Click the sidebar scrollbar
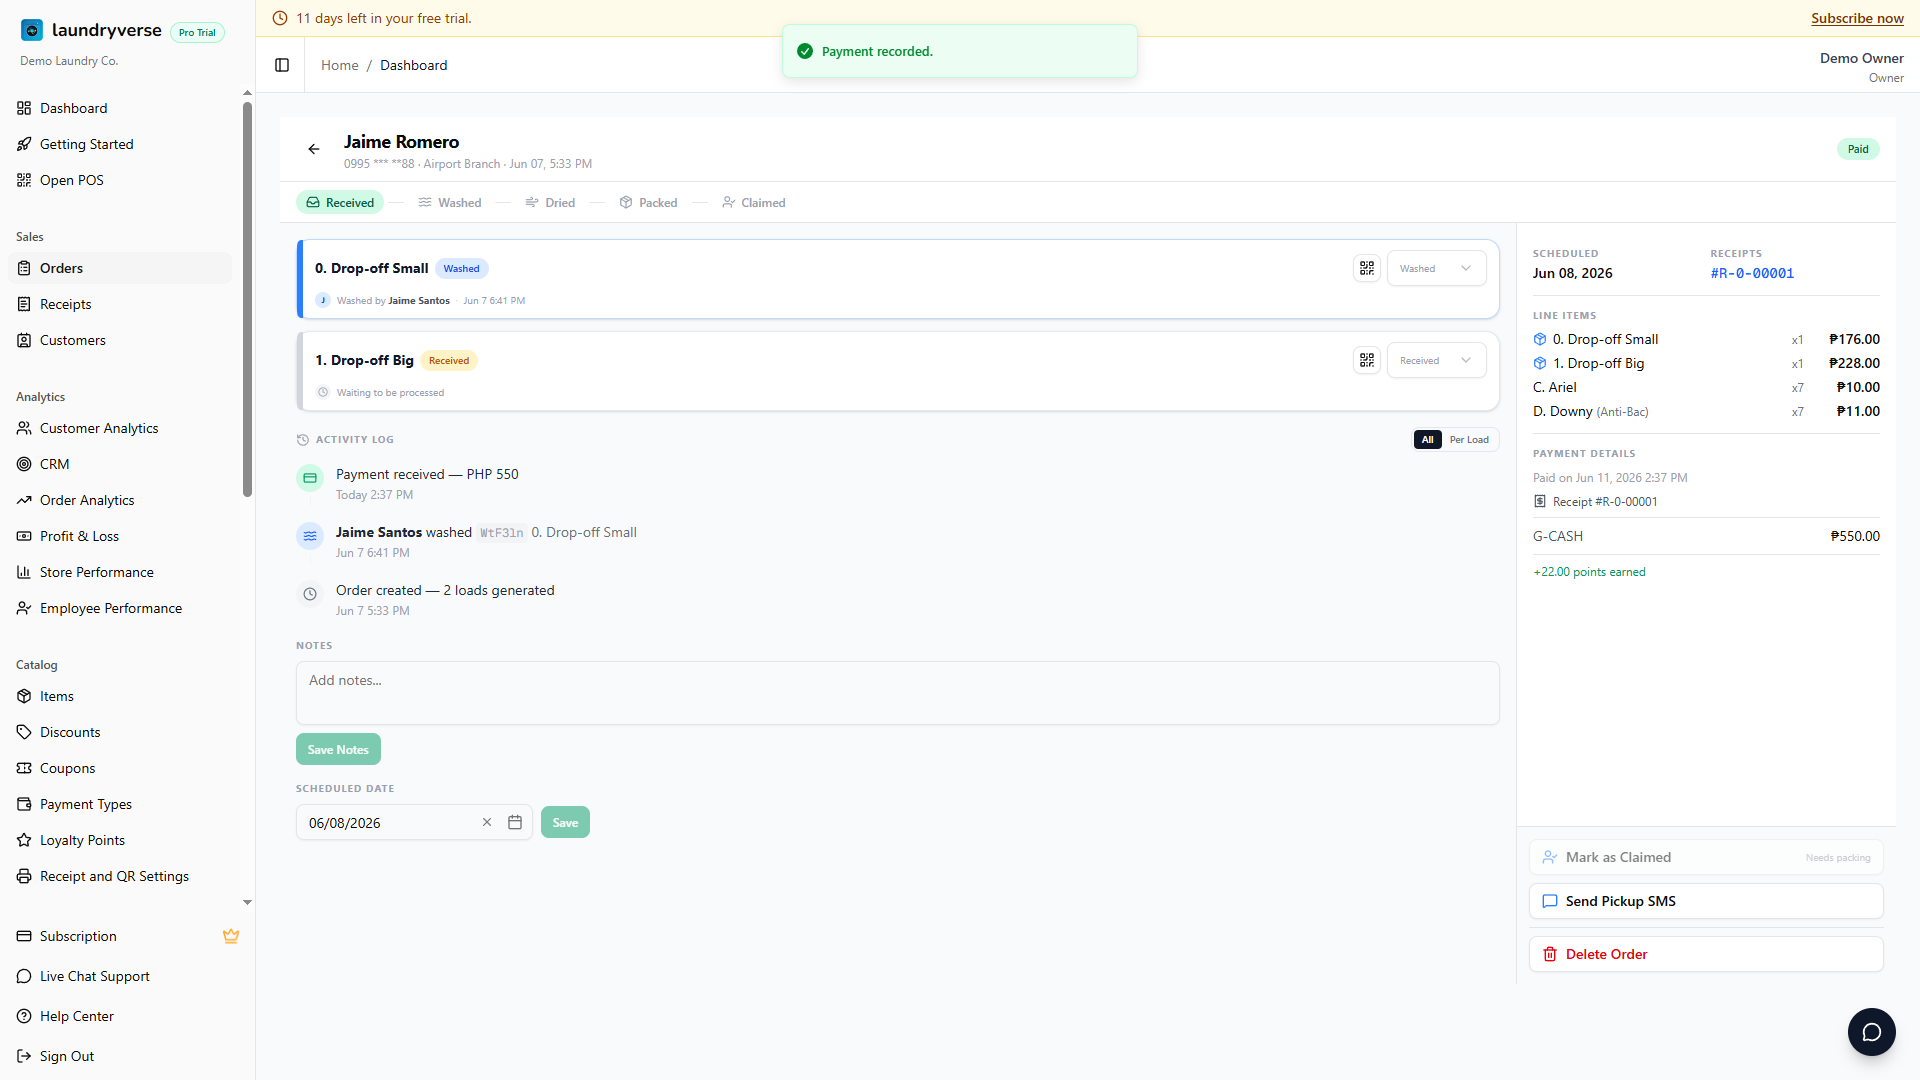Image resolution: width=1920 pixels, height=1080 pixels. click(247, 300)
